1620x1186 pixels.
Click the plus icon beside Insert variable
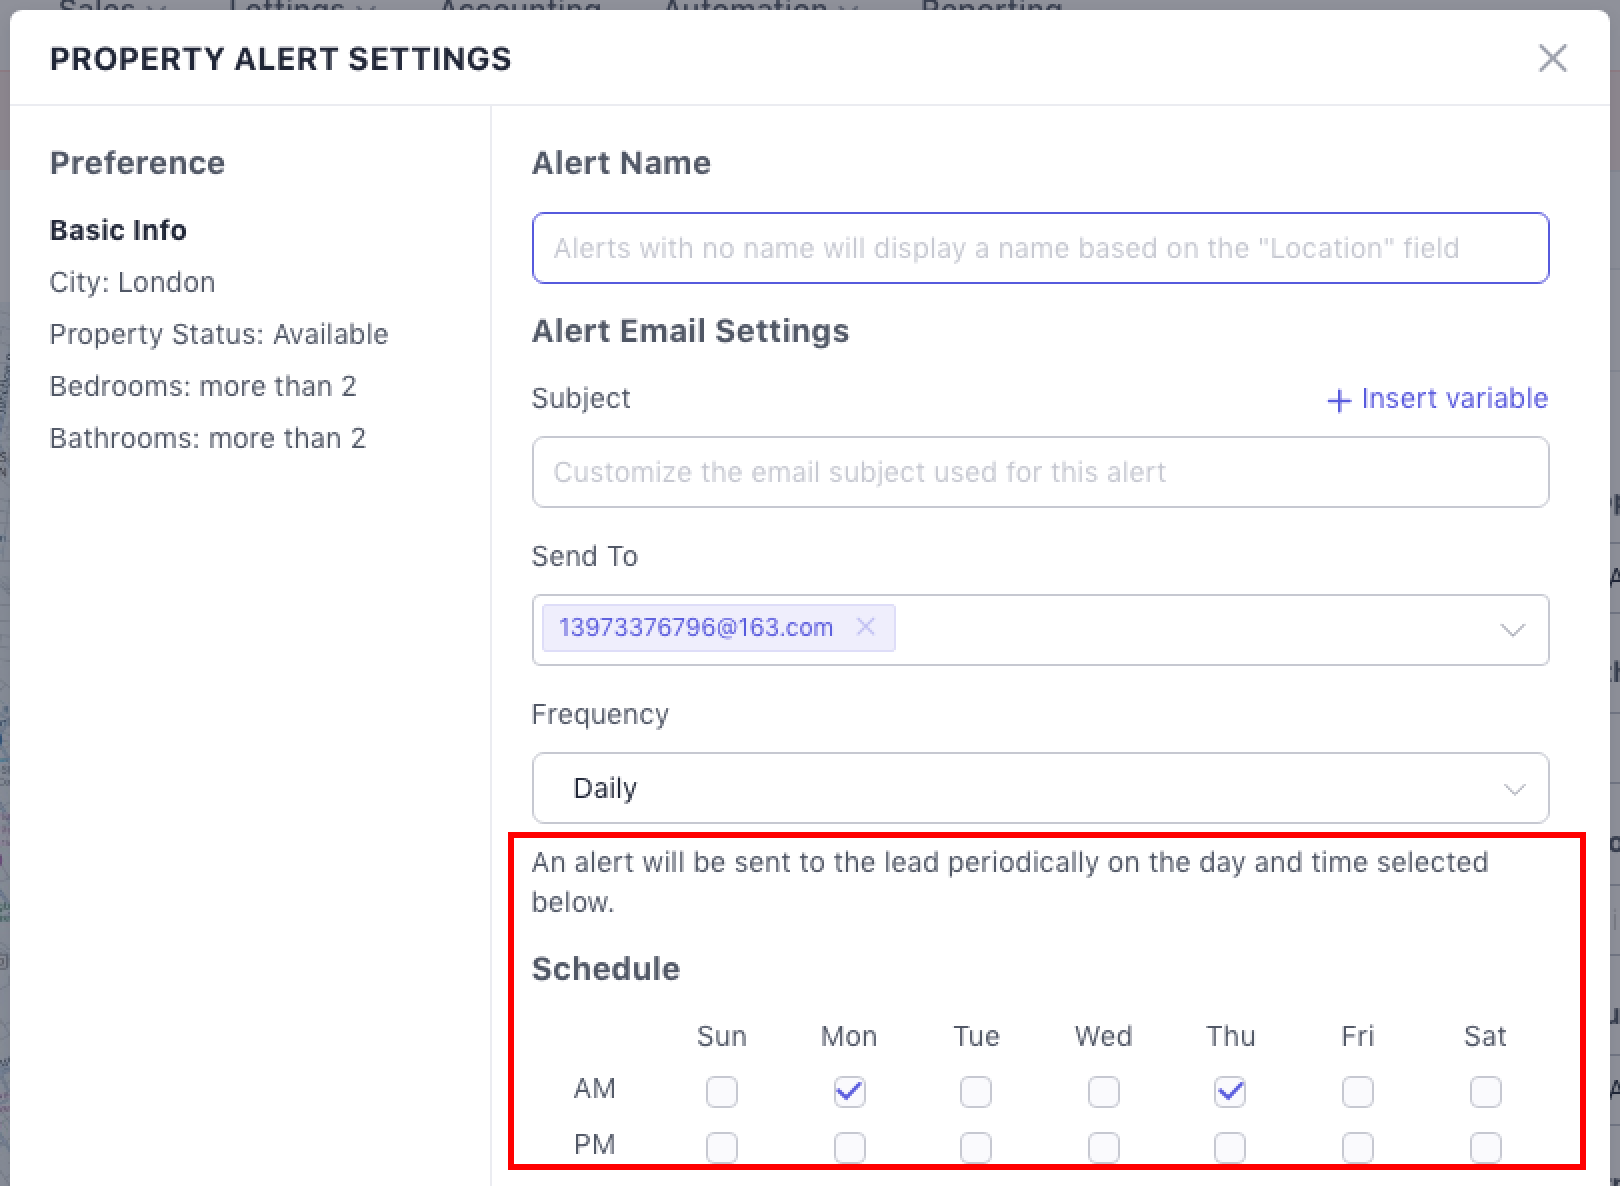[1338, 401]
